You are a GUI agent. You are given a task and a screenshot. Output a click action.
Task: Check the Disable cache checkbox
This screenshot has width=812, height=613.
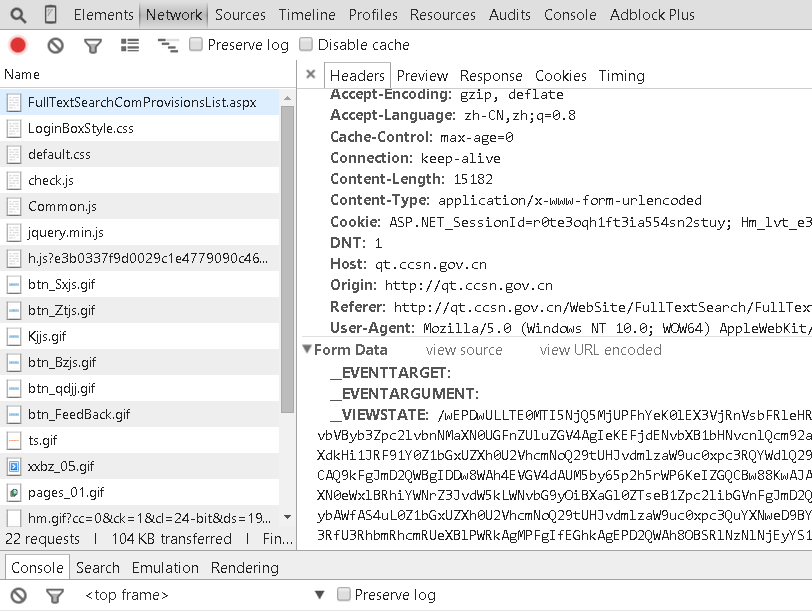(307, 45)
